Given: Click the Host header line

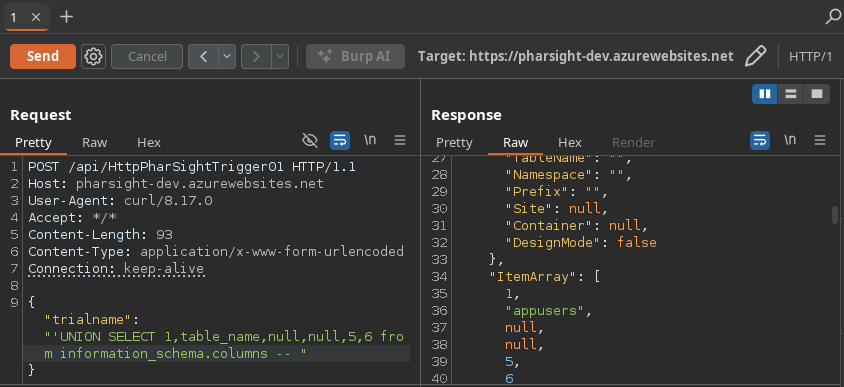Looking at the screenshot, I should (175, 184).
